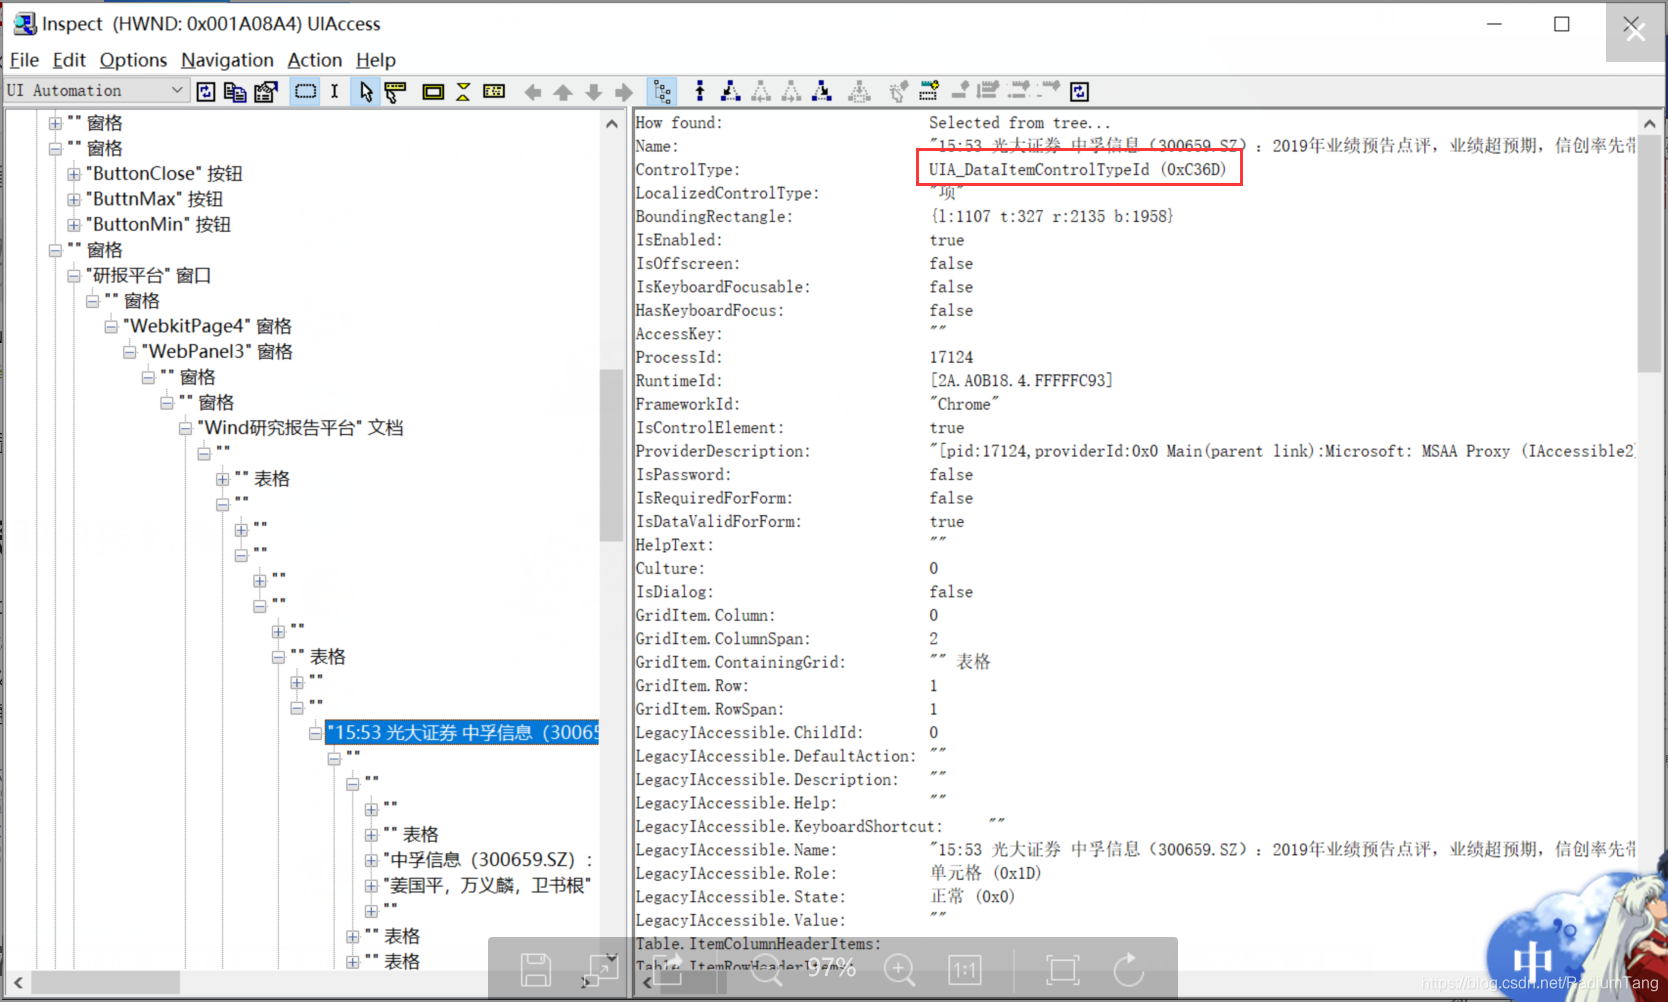Navigate to Parent element icon
Image resolution: width=1668 pixels, height=1002 pixels.
pos(700,92)
